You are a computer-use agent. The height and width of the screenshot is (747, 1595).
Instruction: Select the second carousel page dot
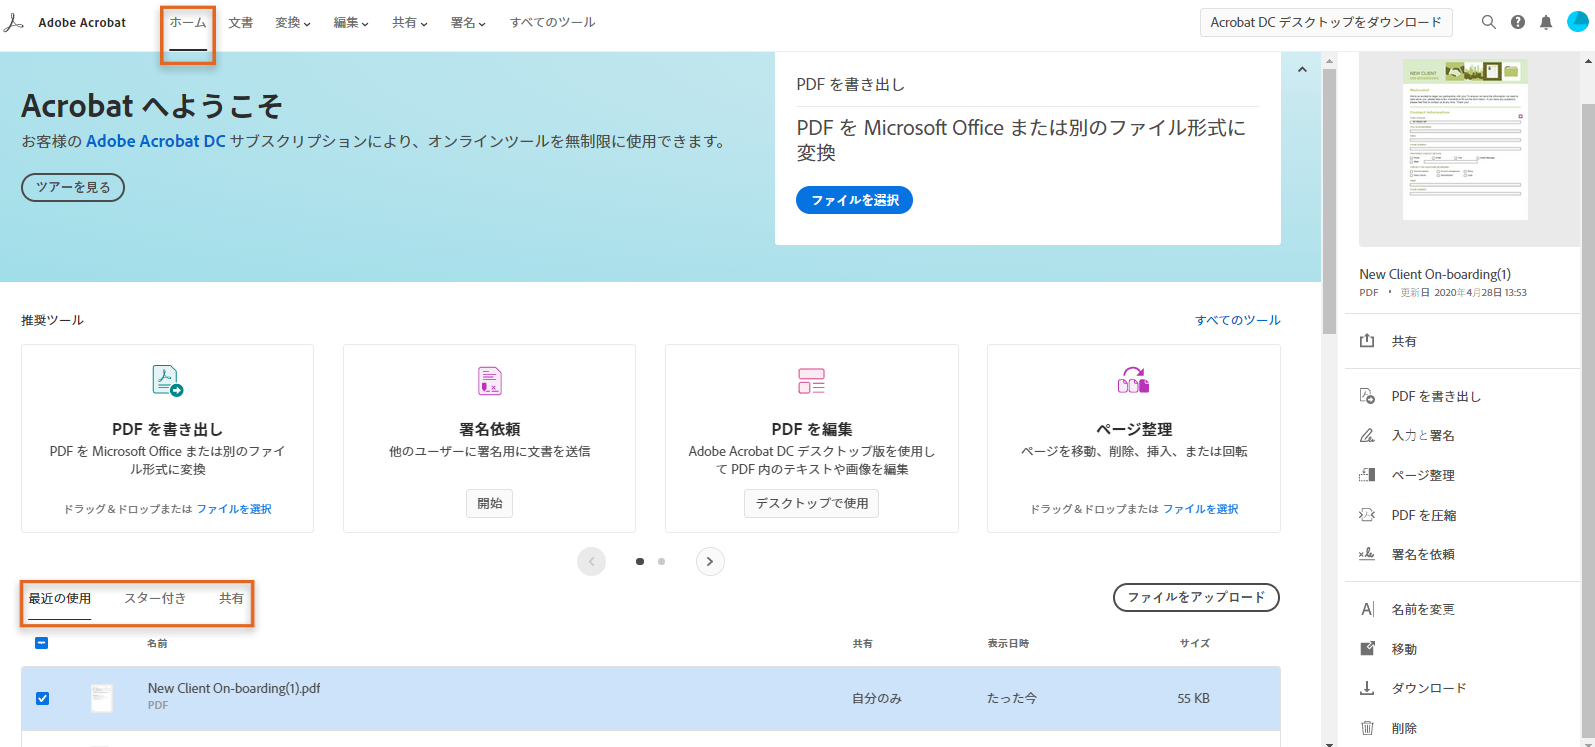(x=661, y=562)
